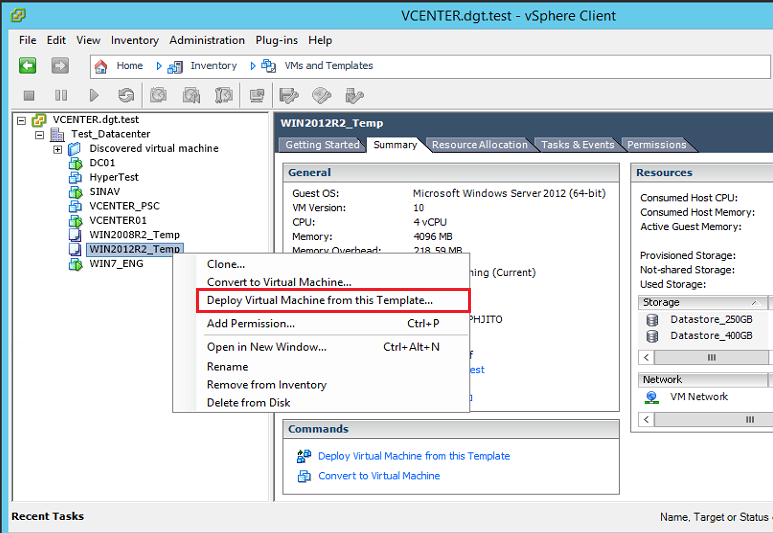Collapse the VCENTER.dgt.test tree root
The width and height of the screenshot is (773, 533).
[x=21, y=120]
